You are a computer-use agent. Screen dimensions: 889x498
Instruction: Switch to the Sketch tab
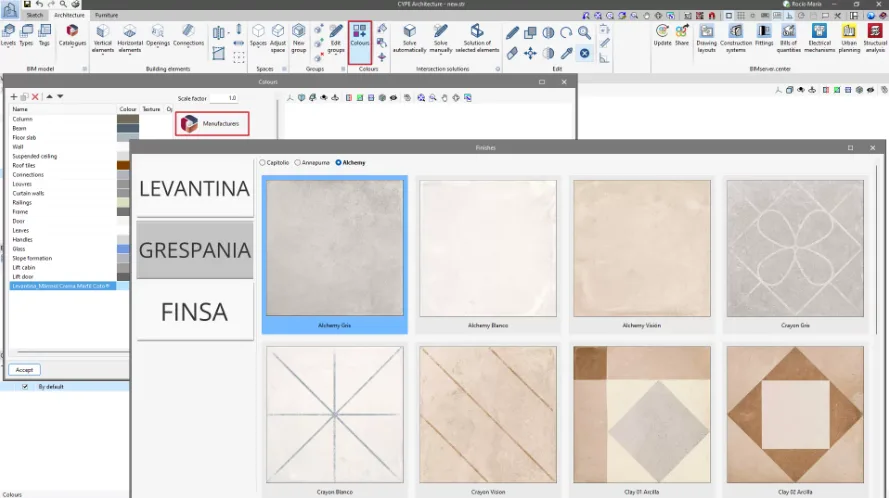click(35, 15)
